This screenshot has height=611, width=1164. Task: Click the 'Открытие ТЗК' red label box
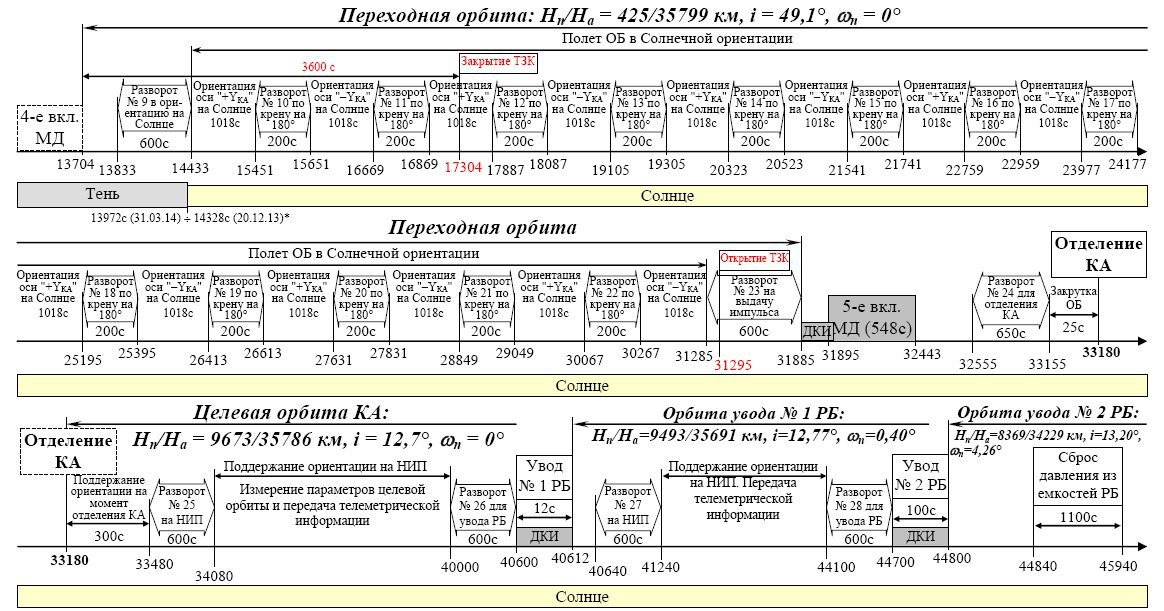(x=754, y=259)
